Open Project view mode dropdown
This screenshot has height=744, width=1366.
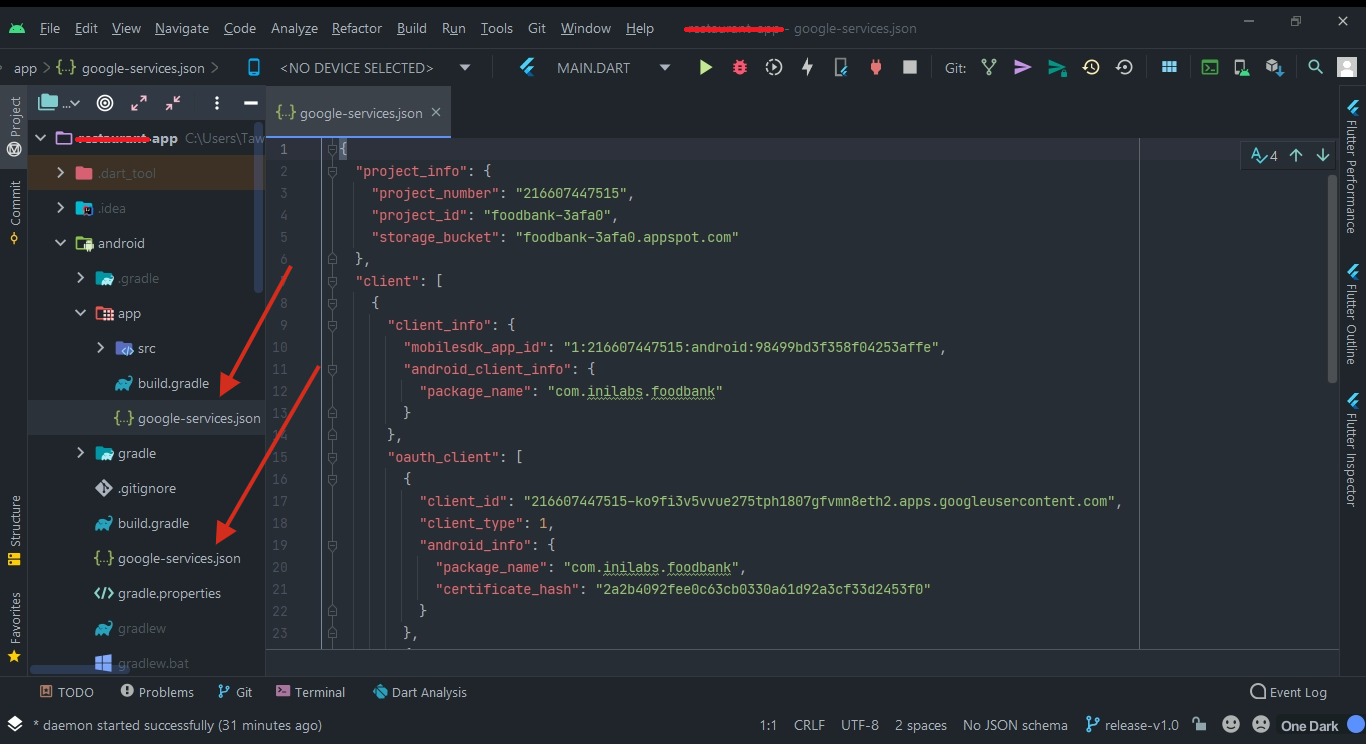coord(60,102)
